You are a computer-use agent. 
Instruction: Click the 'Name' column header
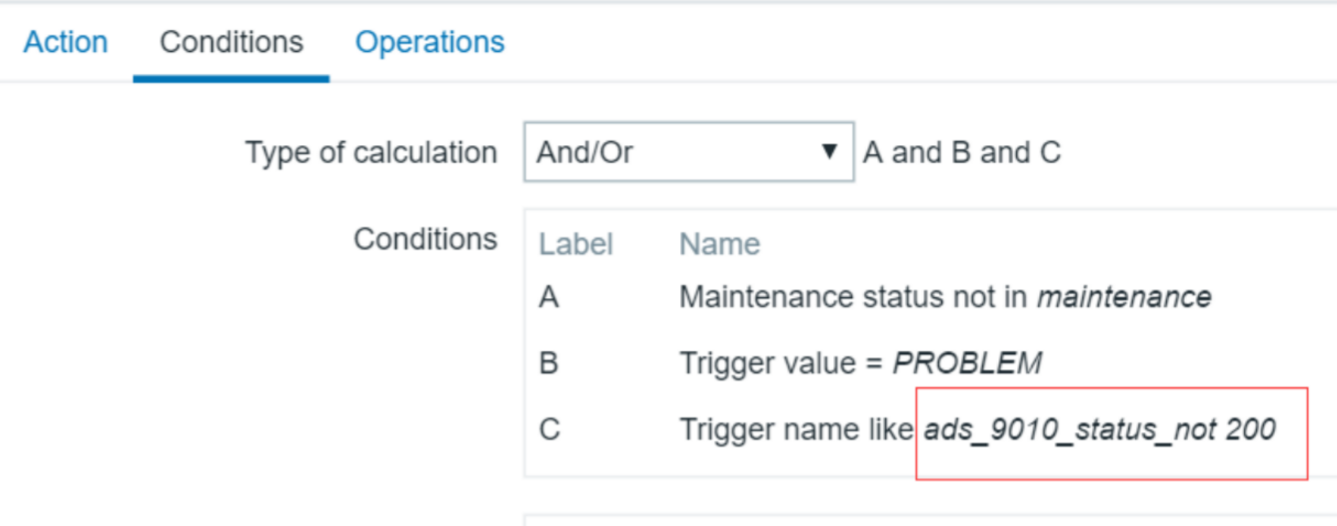[x=719, y=244]
